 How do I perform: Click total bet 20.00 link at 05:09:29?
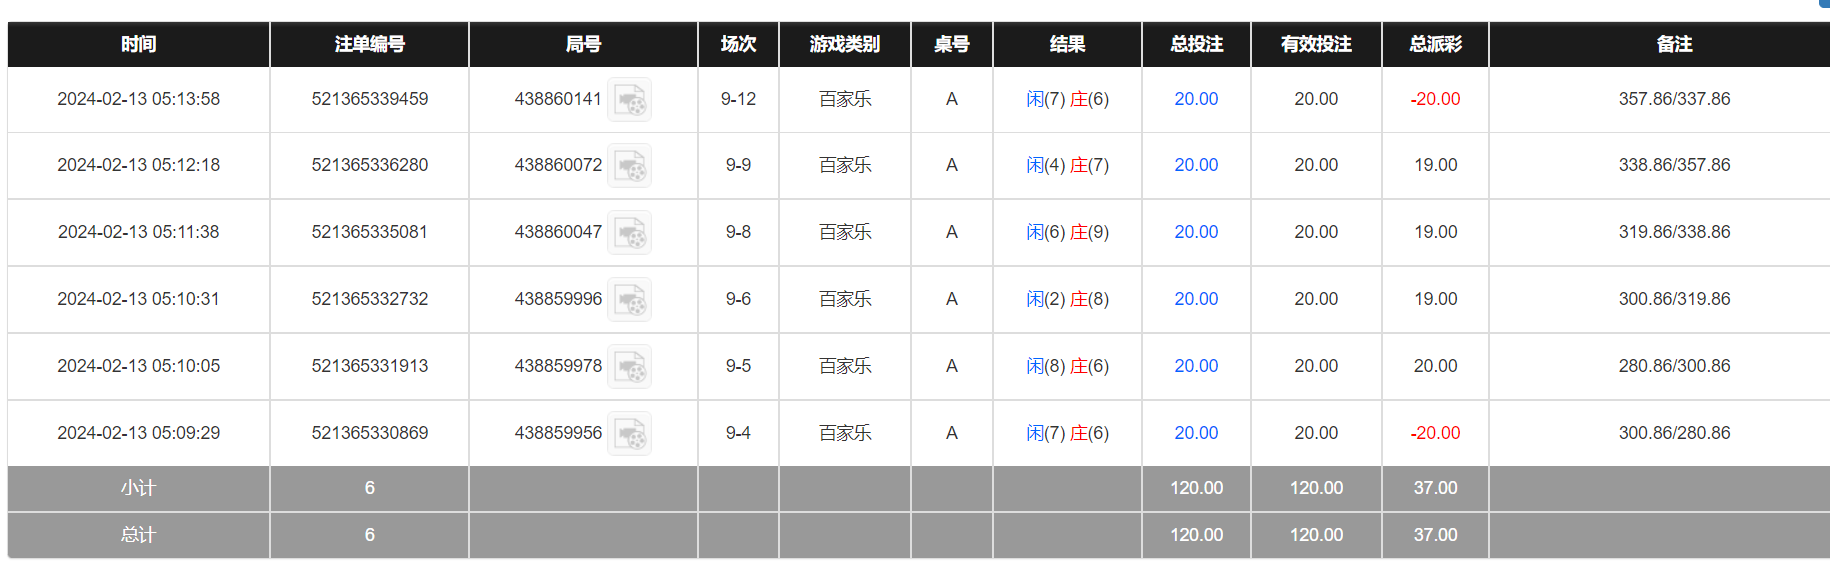click(x=1196, y=433)
